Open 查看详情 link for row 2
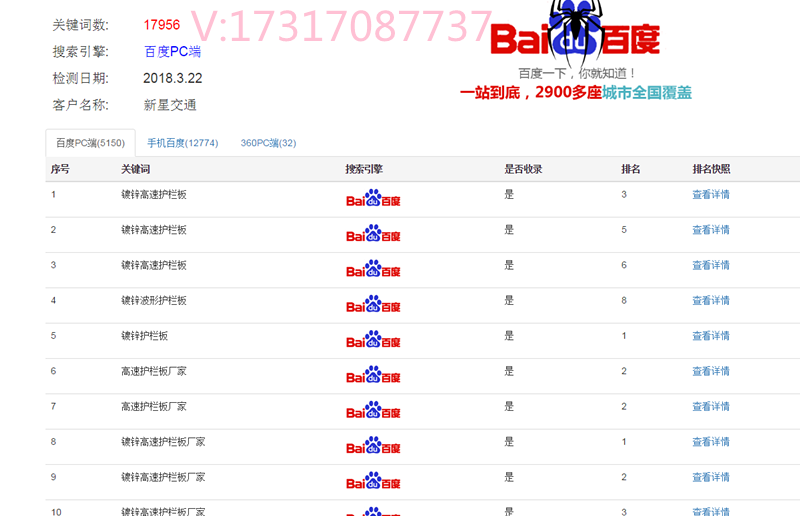This screenshot has width=800, height=516. (x=711, y=230)
